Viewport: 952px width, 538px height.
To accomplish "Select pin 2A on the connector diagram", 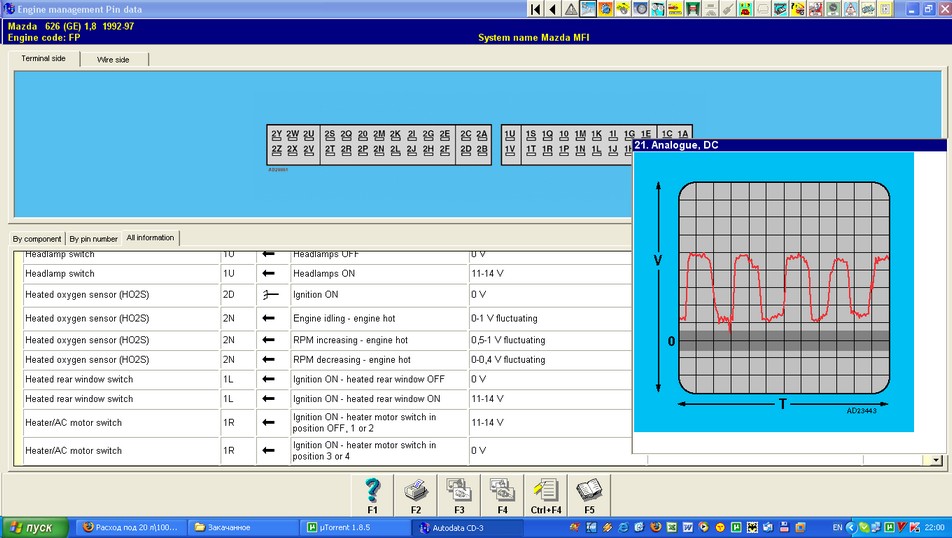I will point(482,134).
